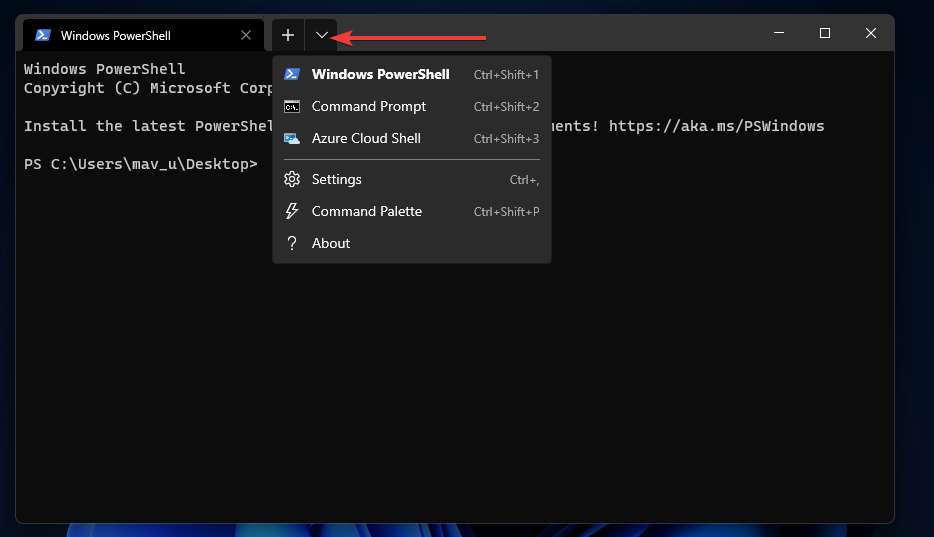The image size is (934, 537).
Task: Open the Command Palette entry
Action: tap(367, 211)
